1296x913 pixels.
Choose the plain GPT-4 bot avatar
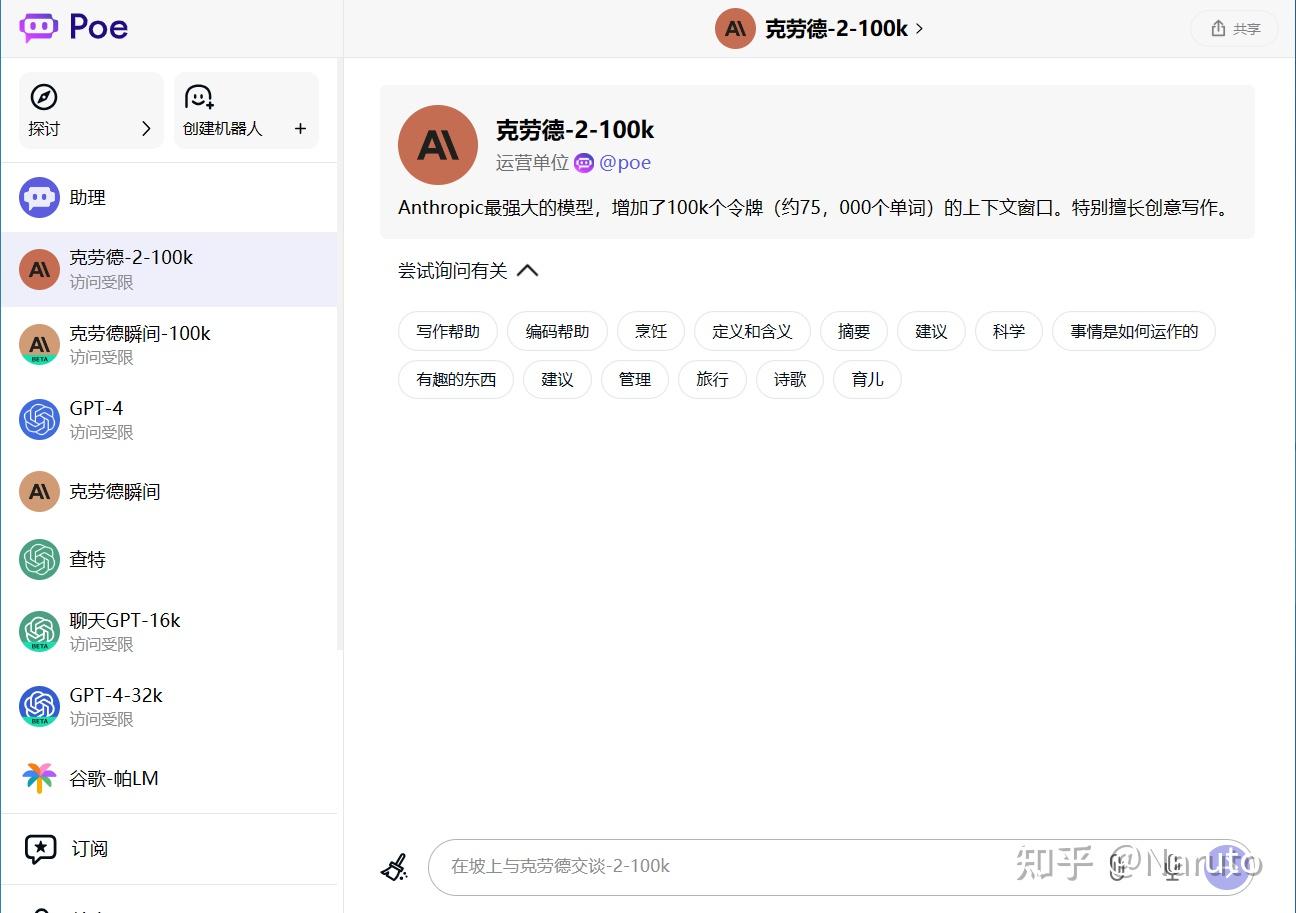[x=39, y=419]
